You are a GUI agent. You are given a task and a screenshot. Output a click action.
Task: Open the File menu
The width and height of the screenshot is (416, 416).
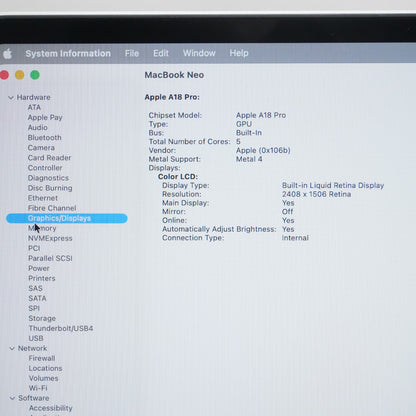click(x=132, y=53)
